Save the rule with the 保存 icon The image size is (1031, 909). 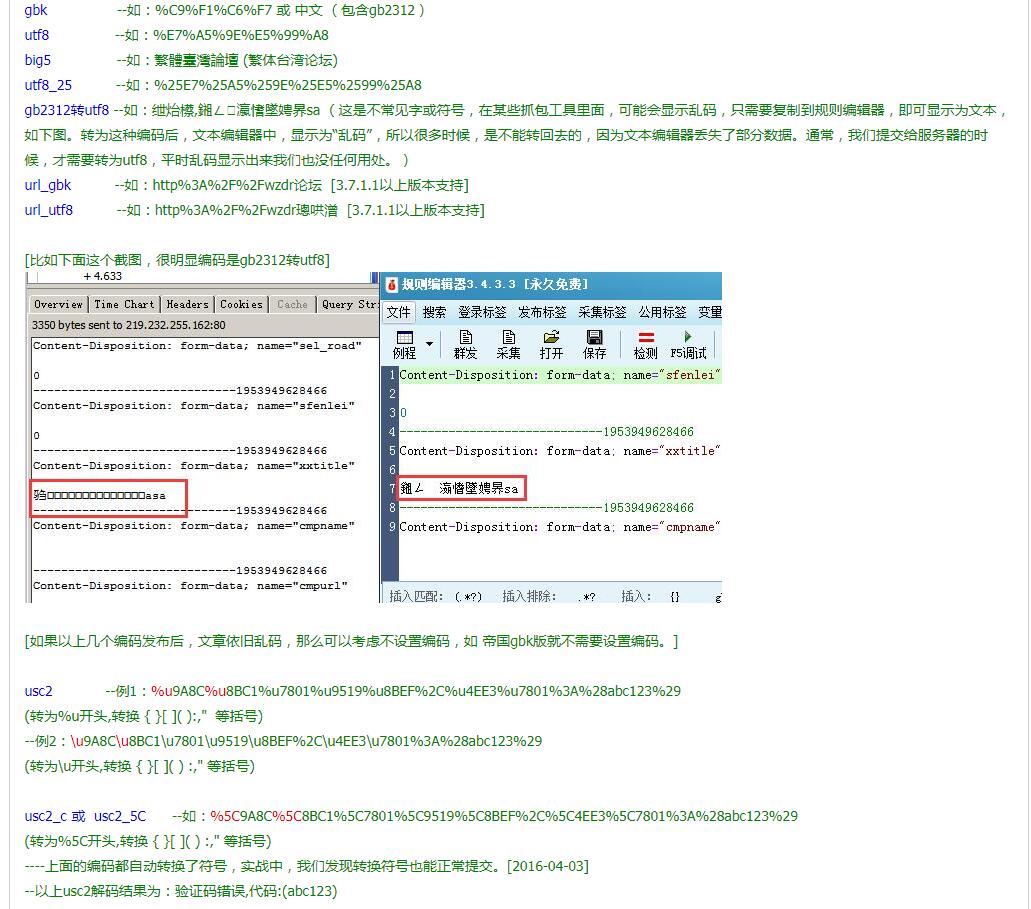point(595,345)
